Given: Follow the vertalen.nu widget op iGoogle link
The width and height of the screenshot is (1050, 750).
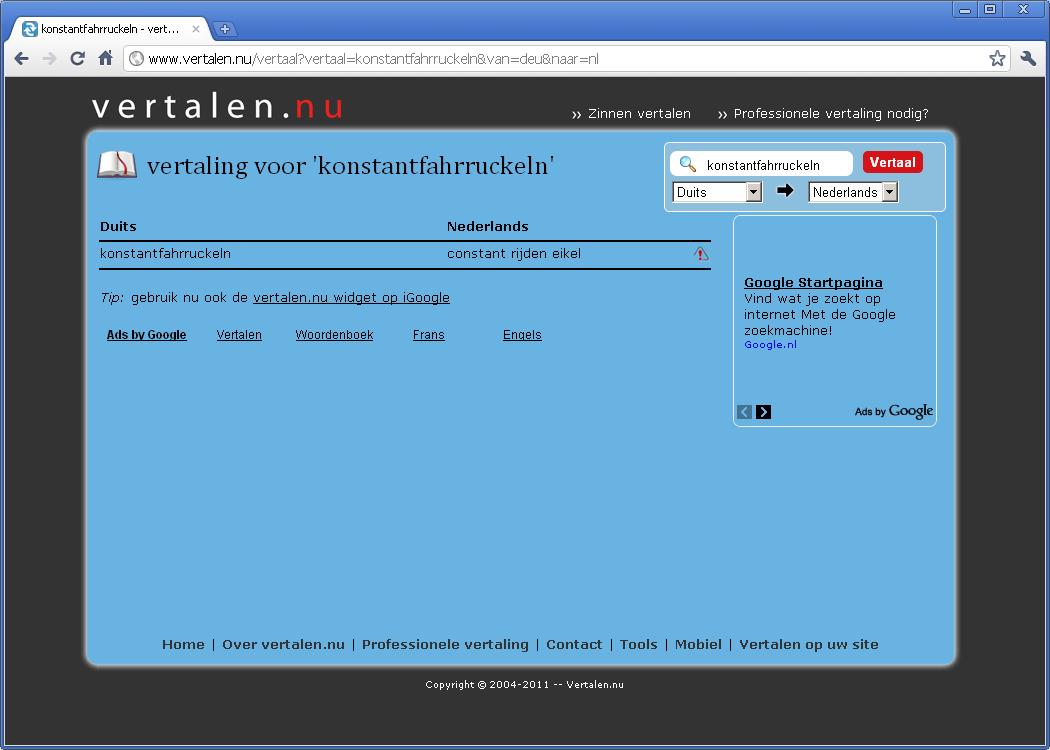Looking at the screenshot, I should click(x=351, y=298).
